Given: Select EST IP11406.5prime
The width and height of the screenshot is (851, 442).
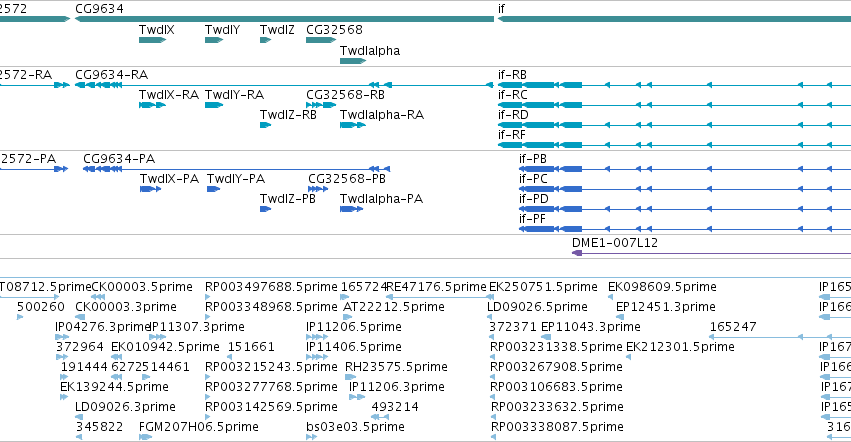Looking at the screenshot, I should 354,347.
